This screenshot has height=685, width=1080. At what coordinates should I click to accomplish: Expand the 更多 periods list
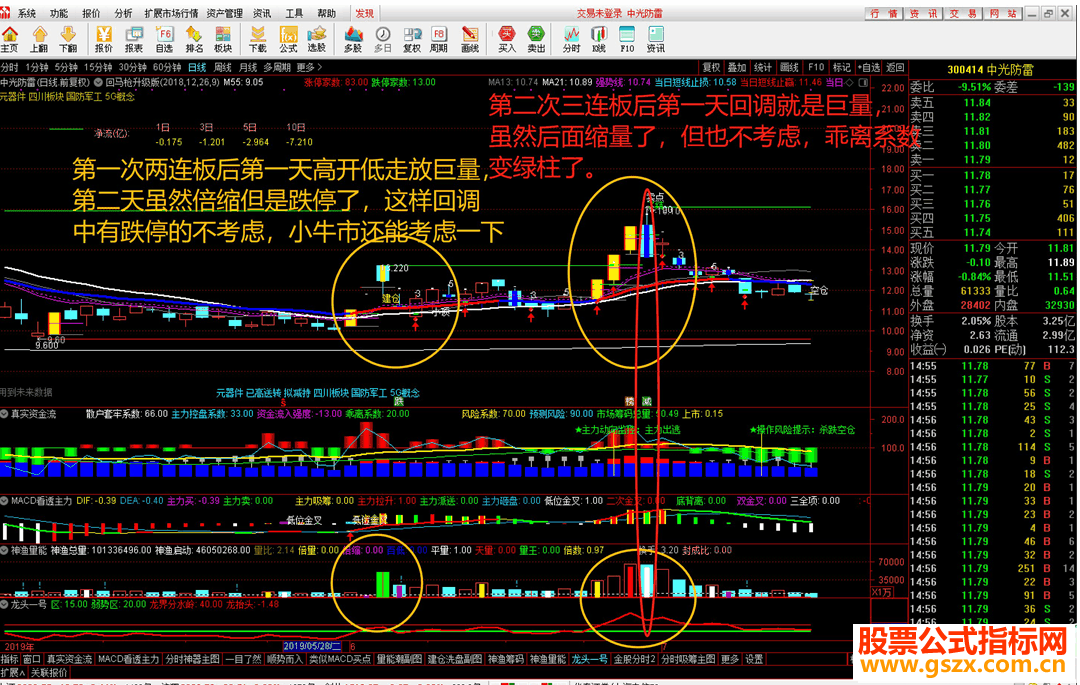click(x=309, y=67)
